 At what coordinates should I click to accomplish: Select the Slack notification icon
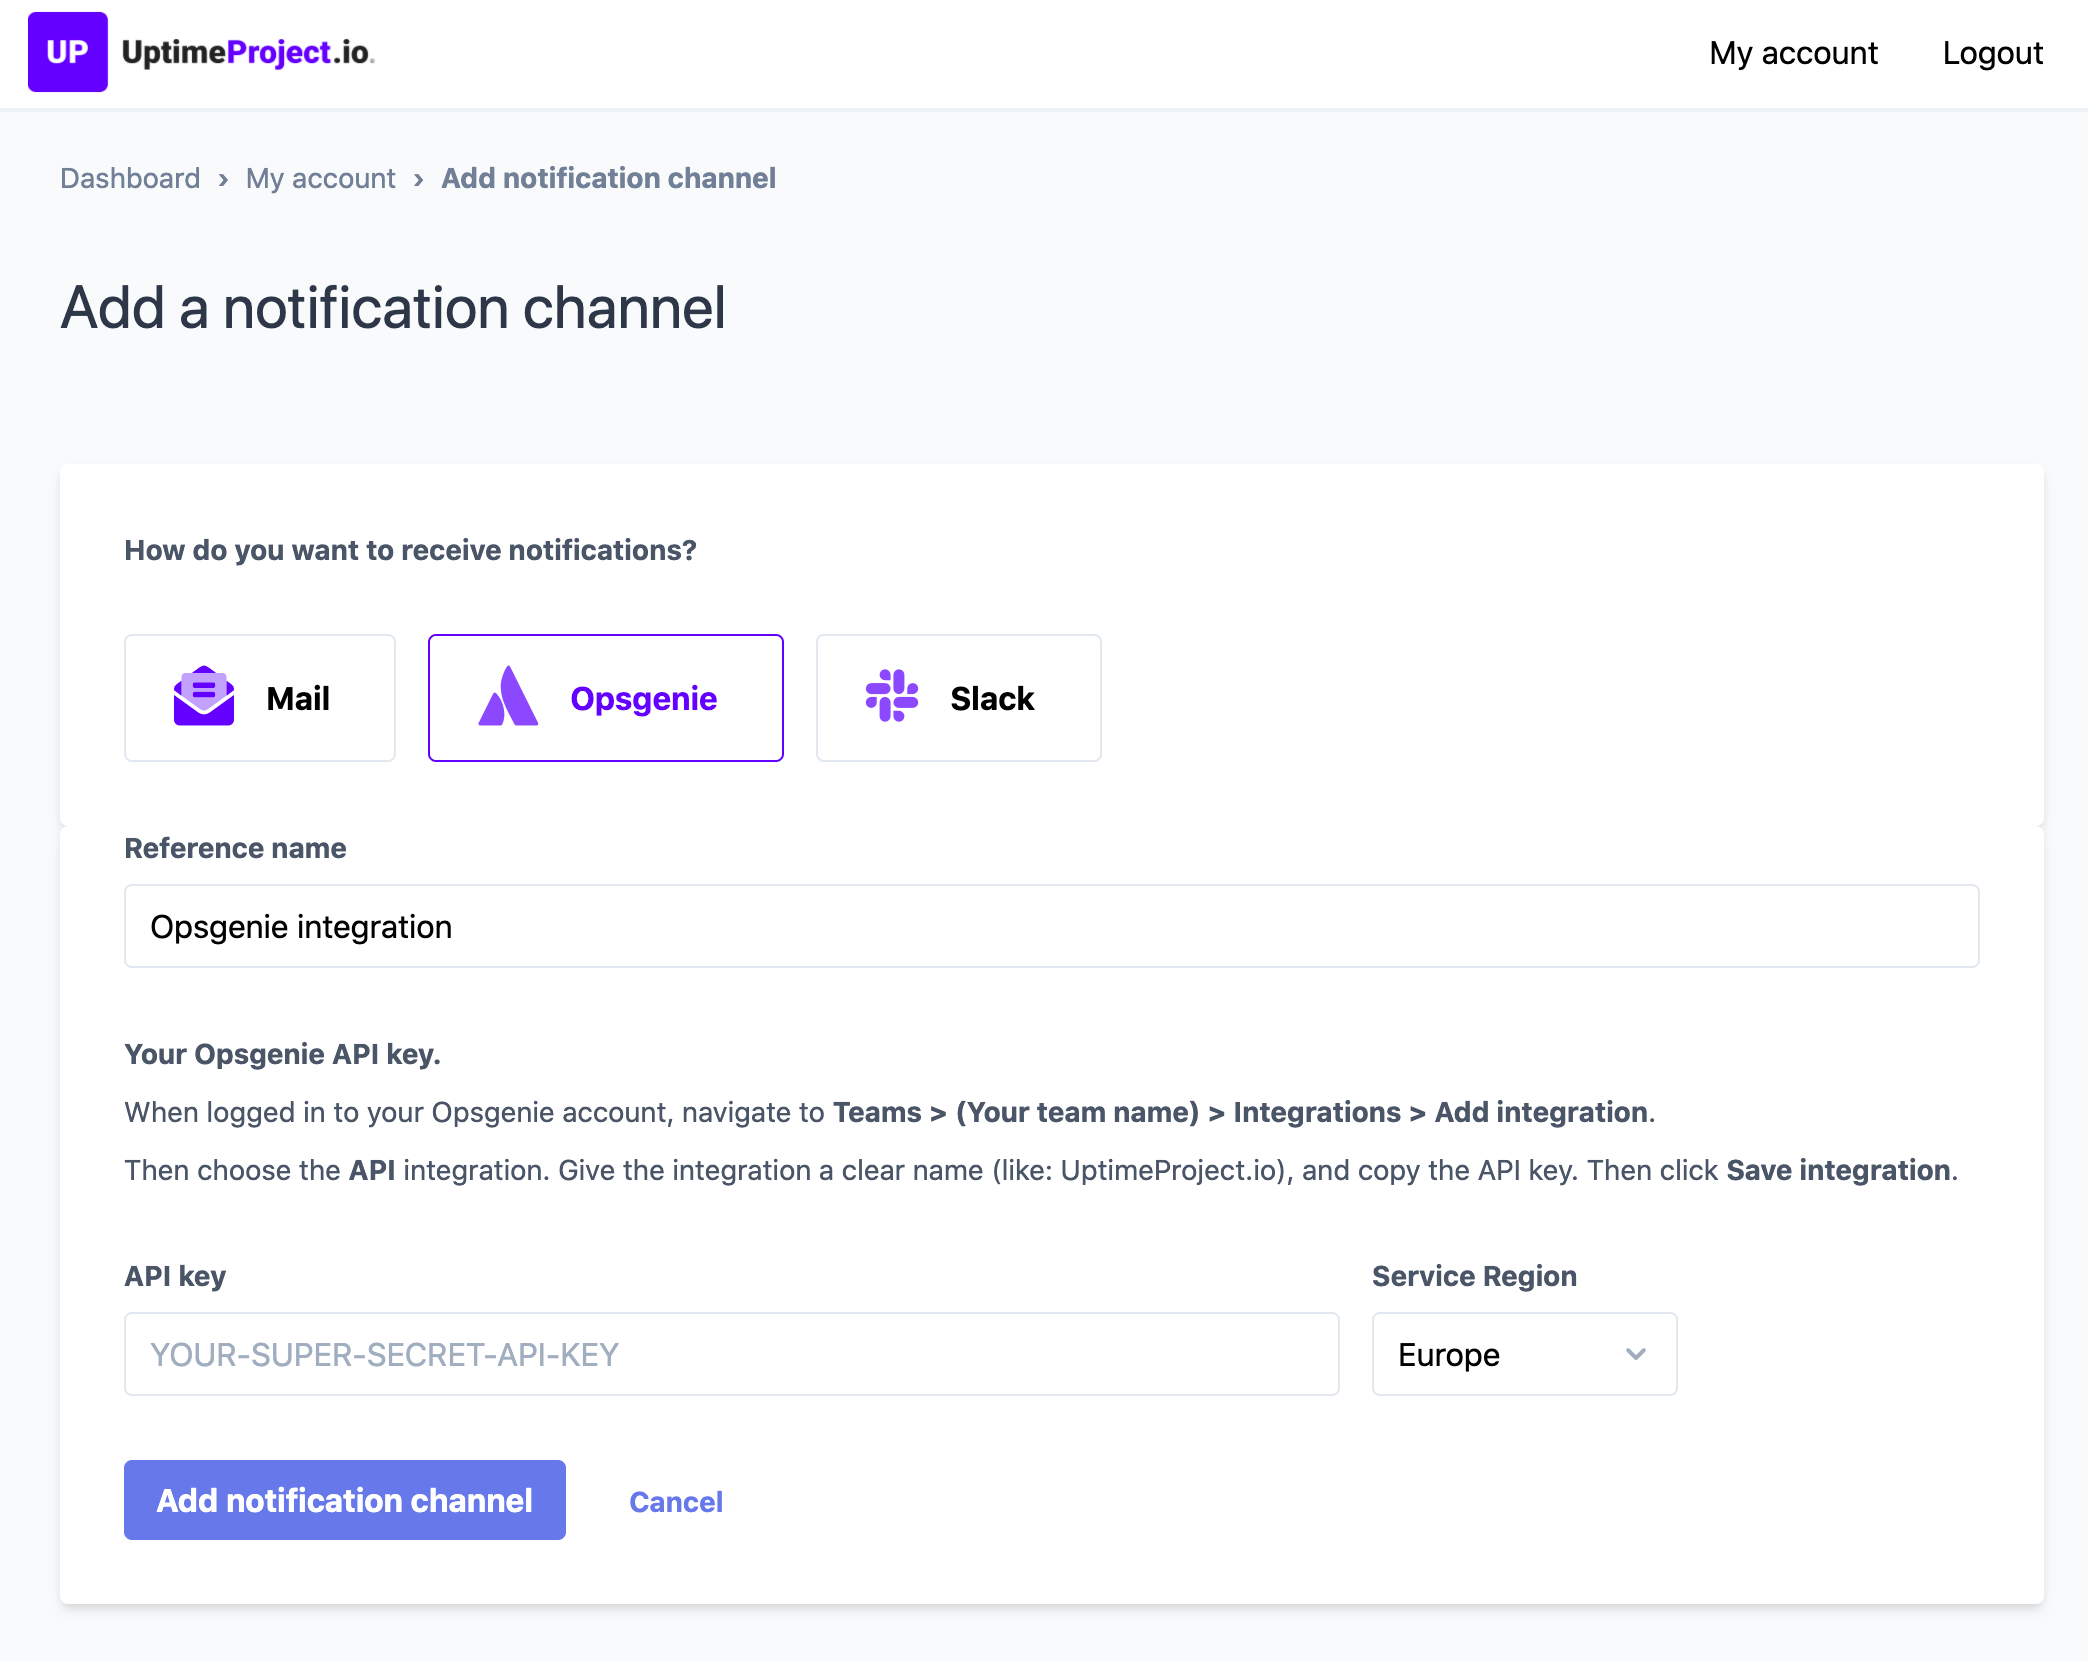click(890, 697)
